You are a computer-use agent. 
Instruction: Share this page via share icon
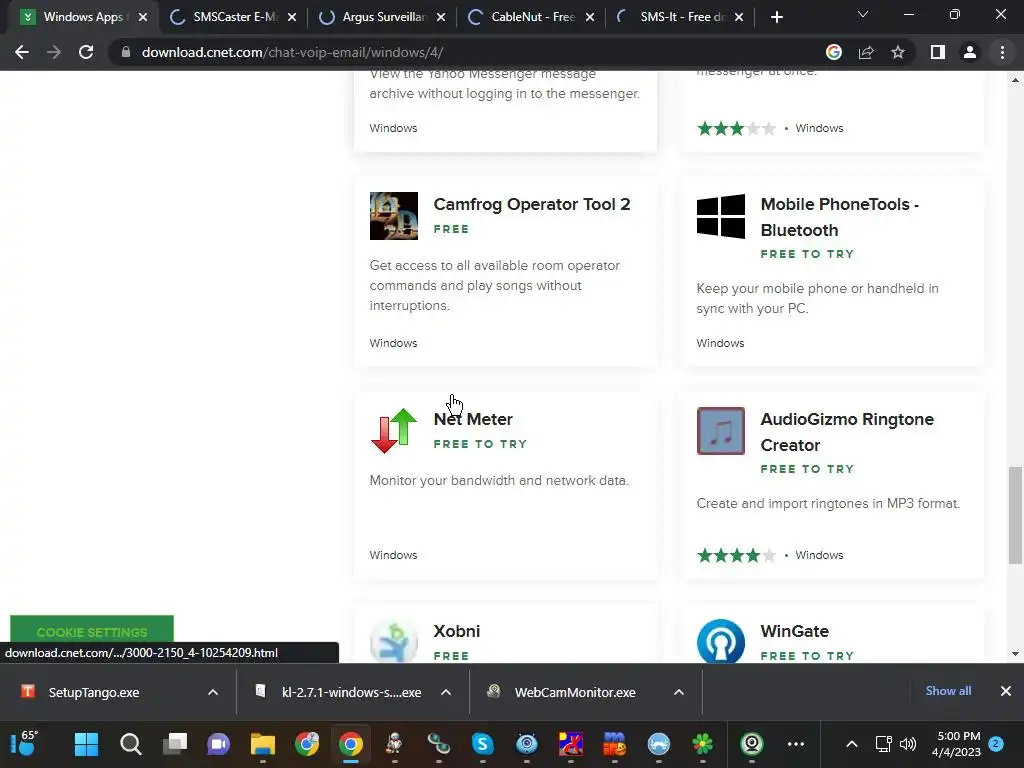(x=866, y=52)
